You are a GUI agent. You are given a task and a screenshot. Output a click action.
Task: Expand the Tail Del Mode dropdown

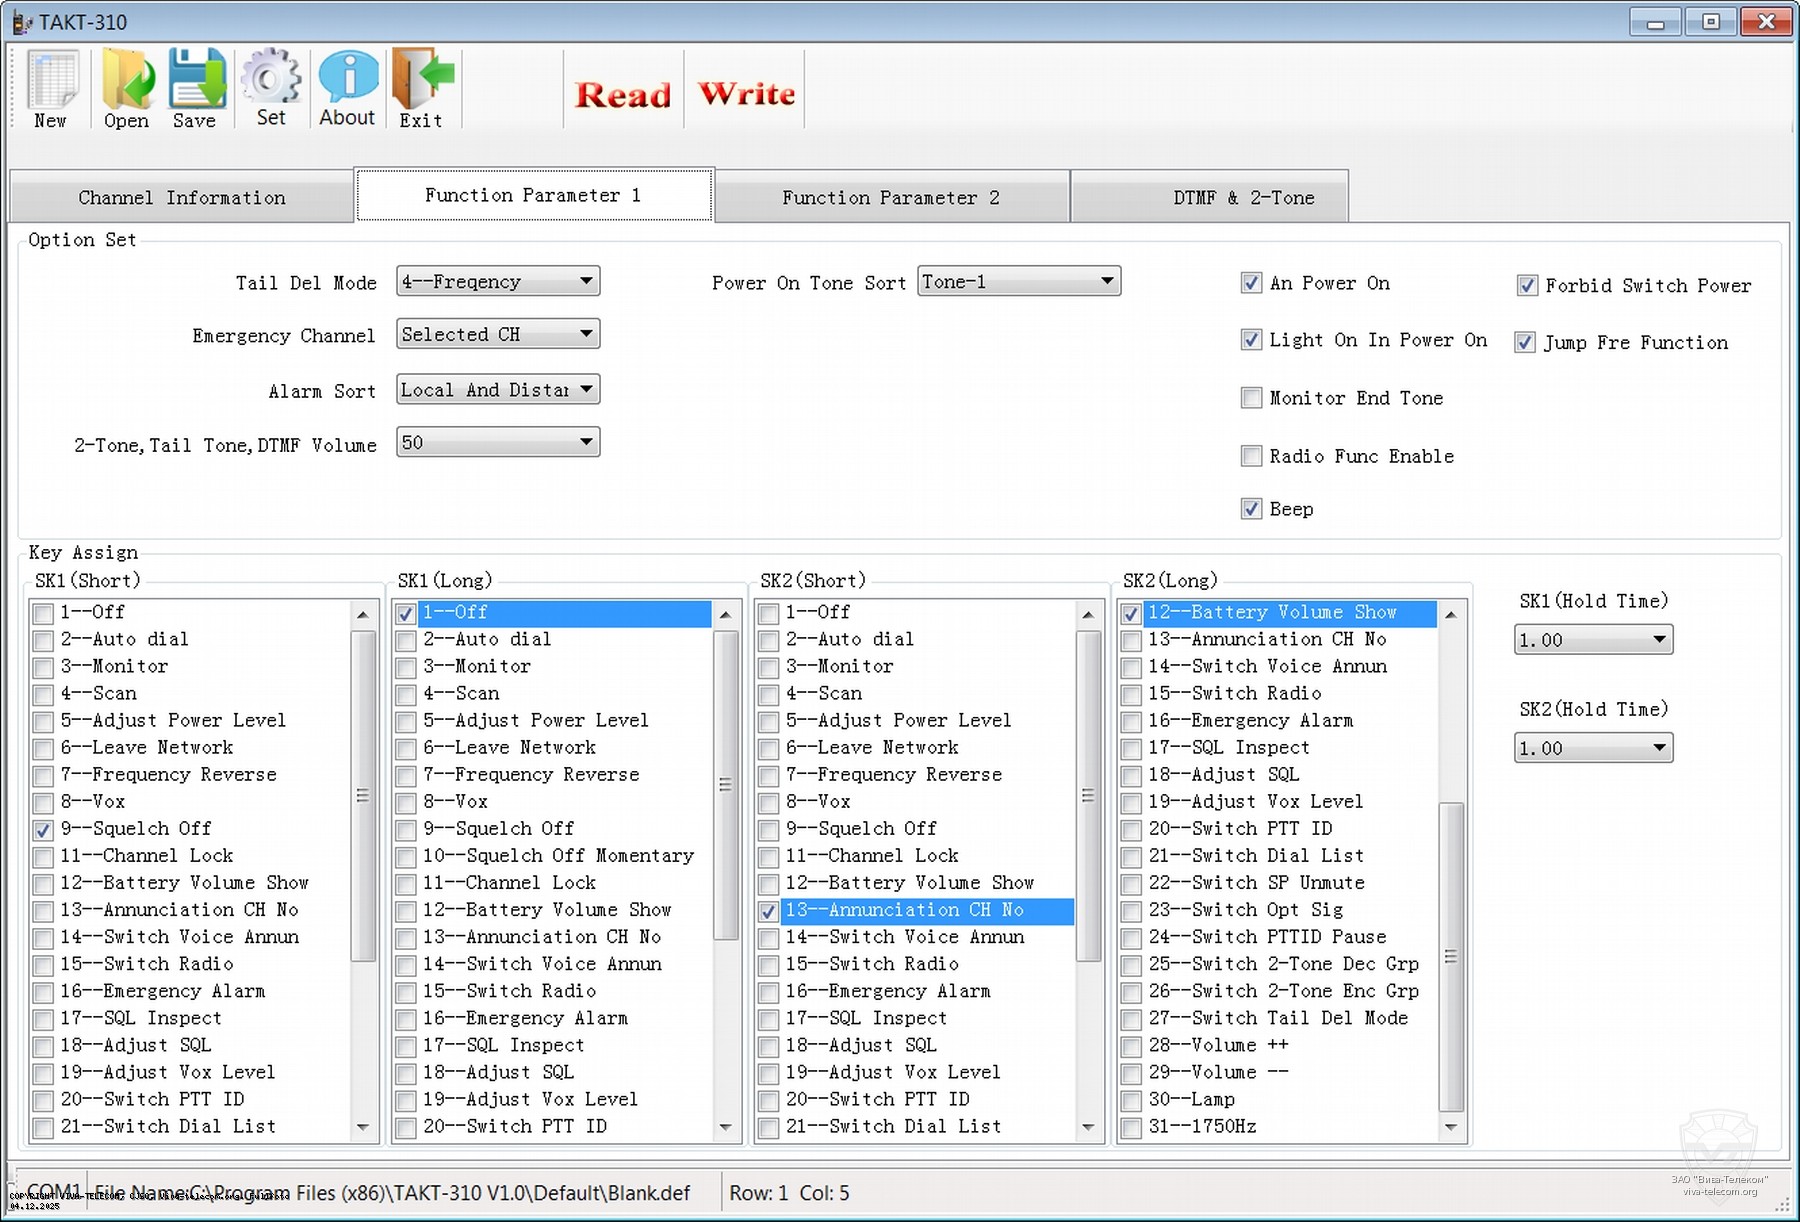[586, 282]
